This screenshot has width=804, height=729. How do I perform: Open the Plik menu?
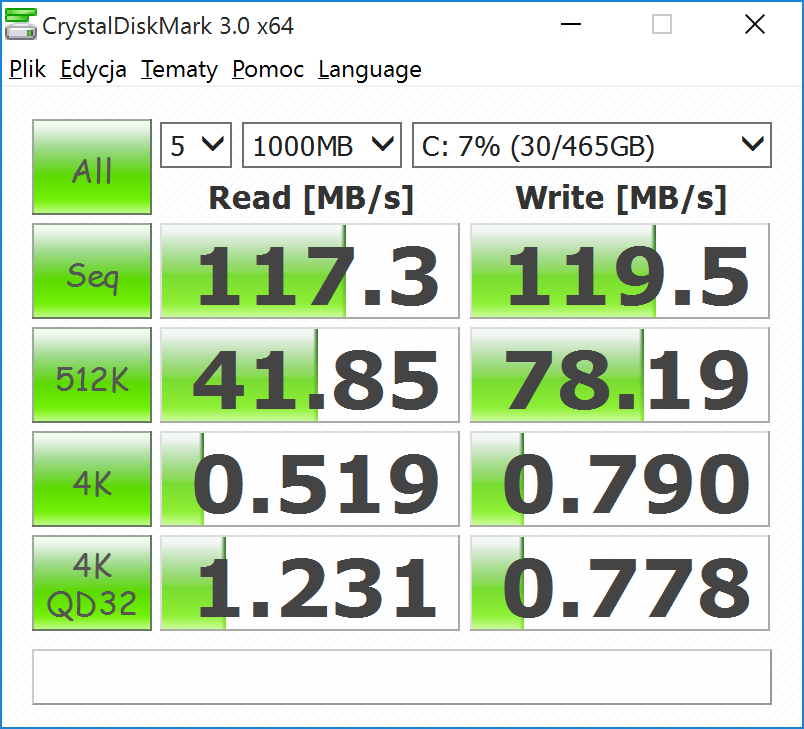pos(28,70)
